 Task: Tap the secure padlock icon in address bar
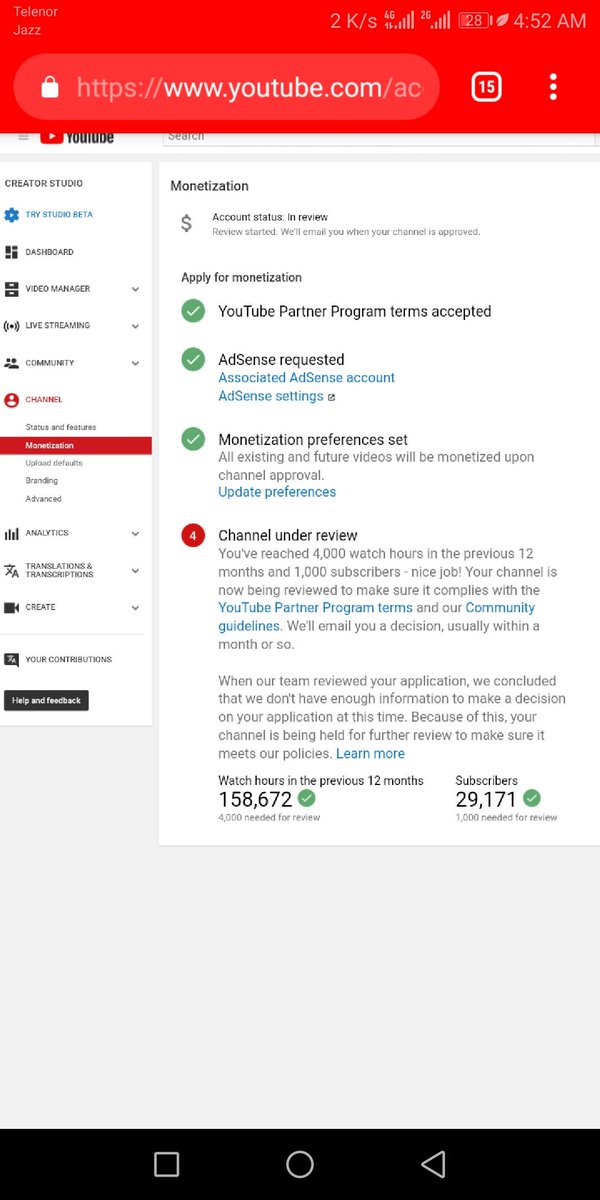tap(48, 88)
